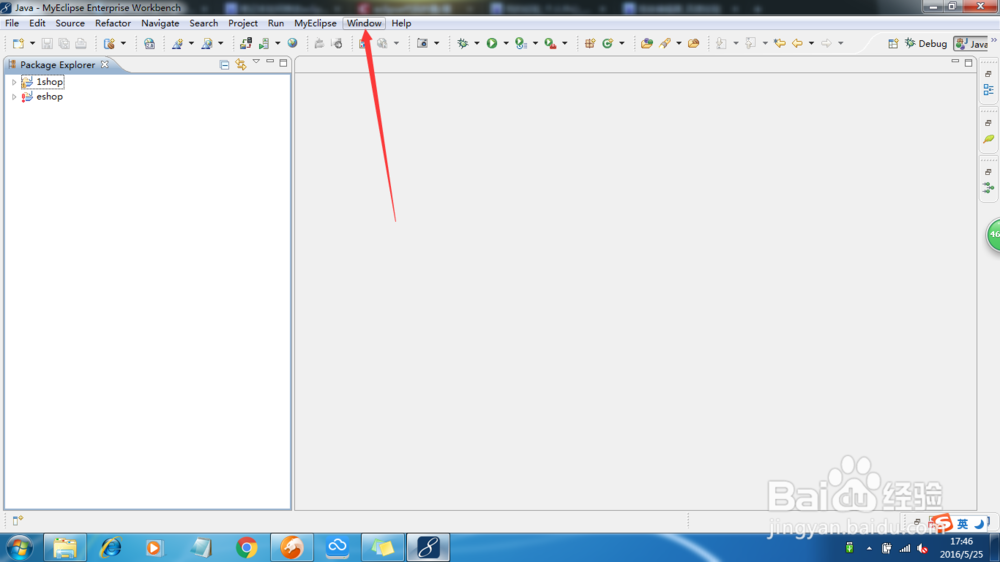1000x562 pixels.
Task: Click the Print toolbar icon
Action: [x=81, y=43]
